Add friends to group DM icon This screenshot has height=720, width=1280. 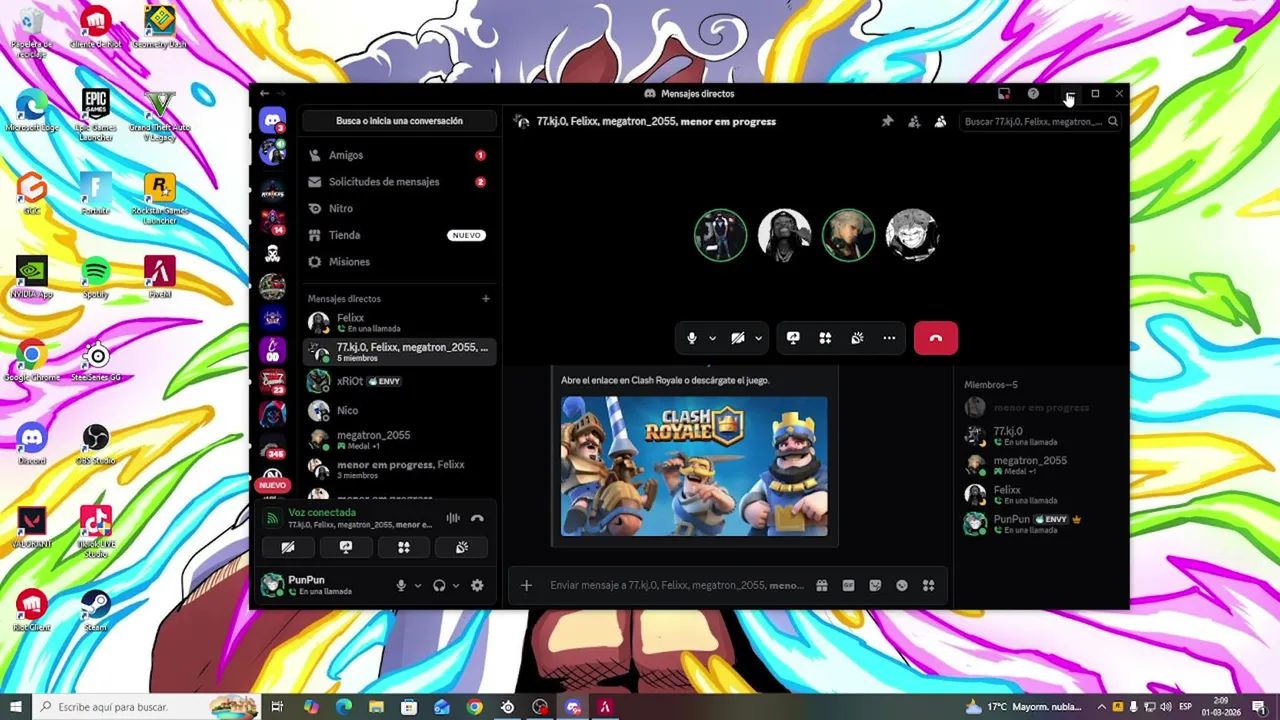(914, 121)
